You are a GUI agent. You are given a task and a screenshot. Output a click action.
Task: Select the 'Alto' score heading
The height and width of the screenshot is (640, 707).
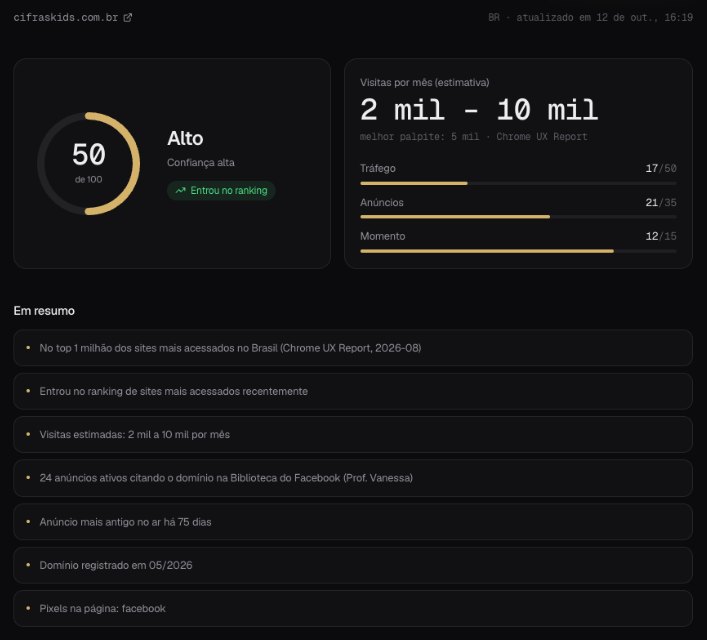coord(185,138)
